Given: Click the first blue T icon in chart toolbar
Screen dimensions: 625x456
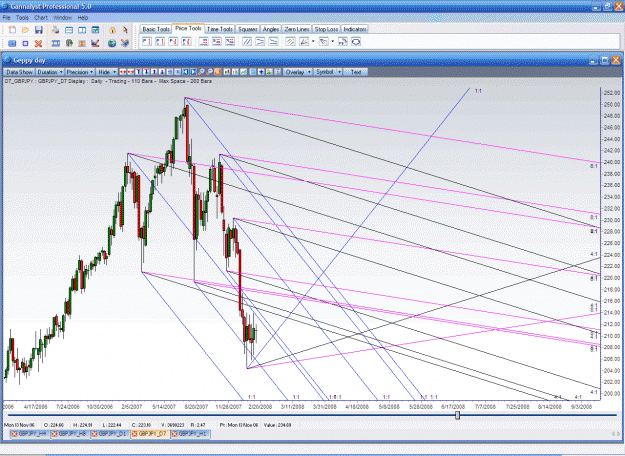Looking at the screenshot, I should tap(138, 72).
